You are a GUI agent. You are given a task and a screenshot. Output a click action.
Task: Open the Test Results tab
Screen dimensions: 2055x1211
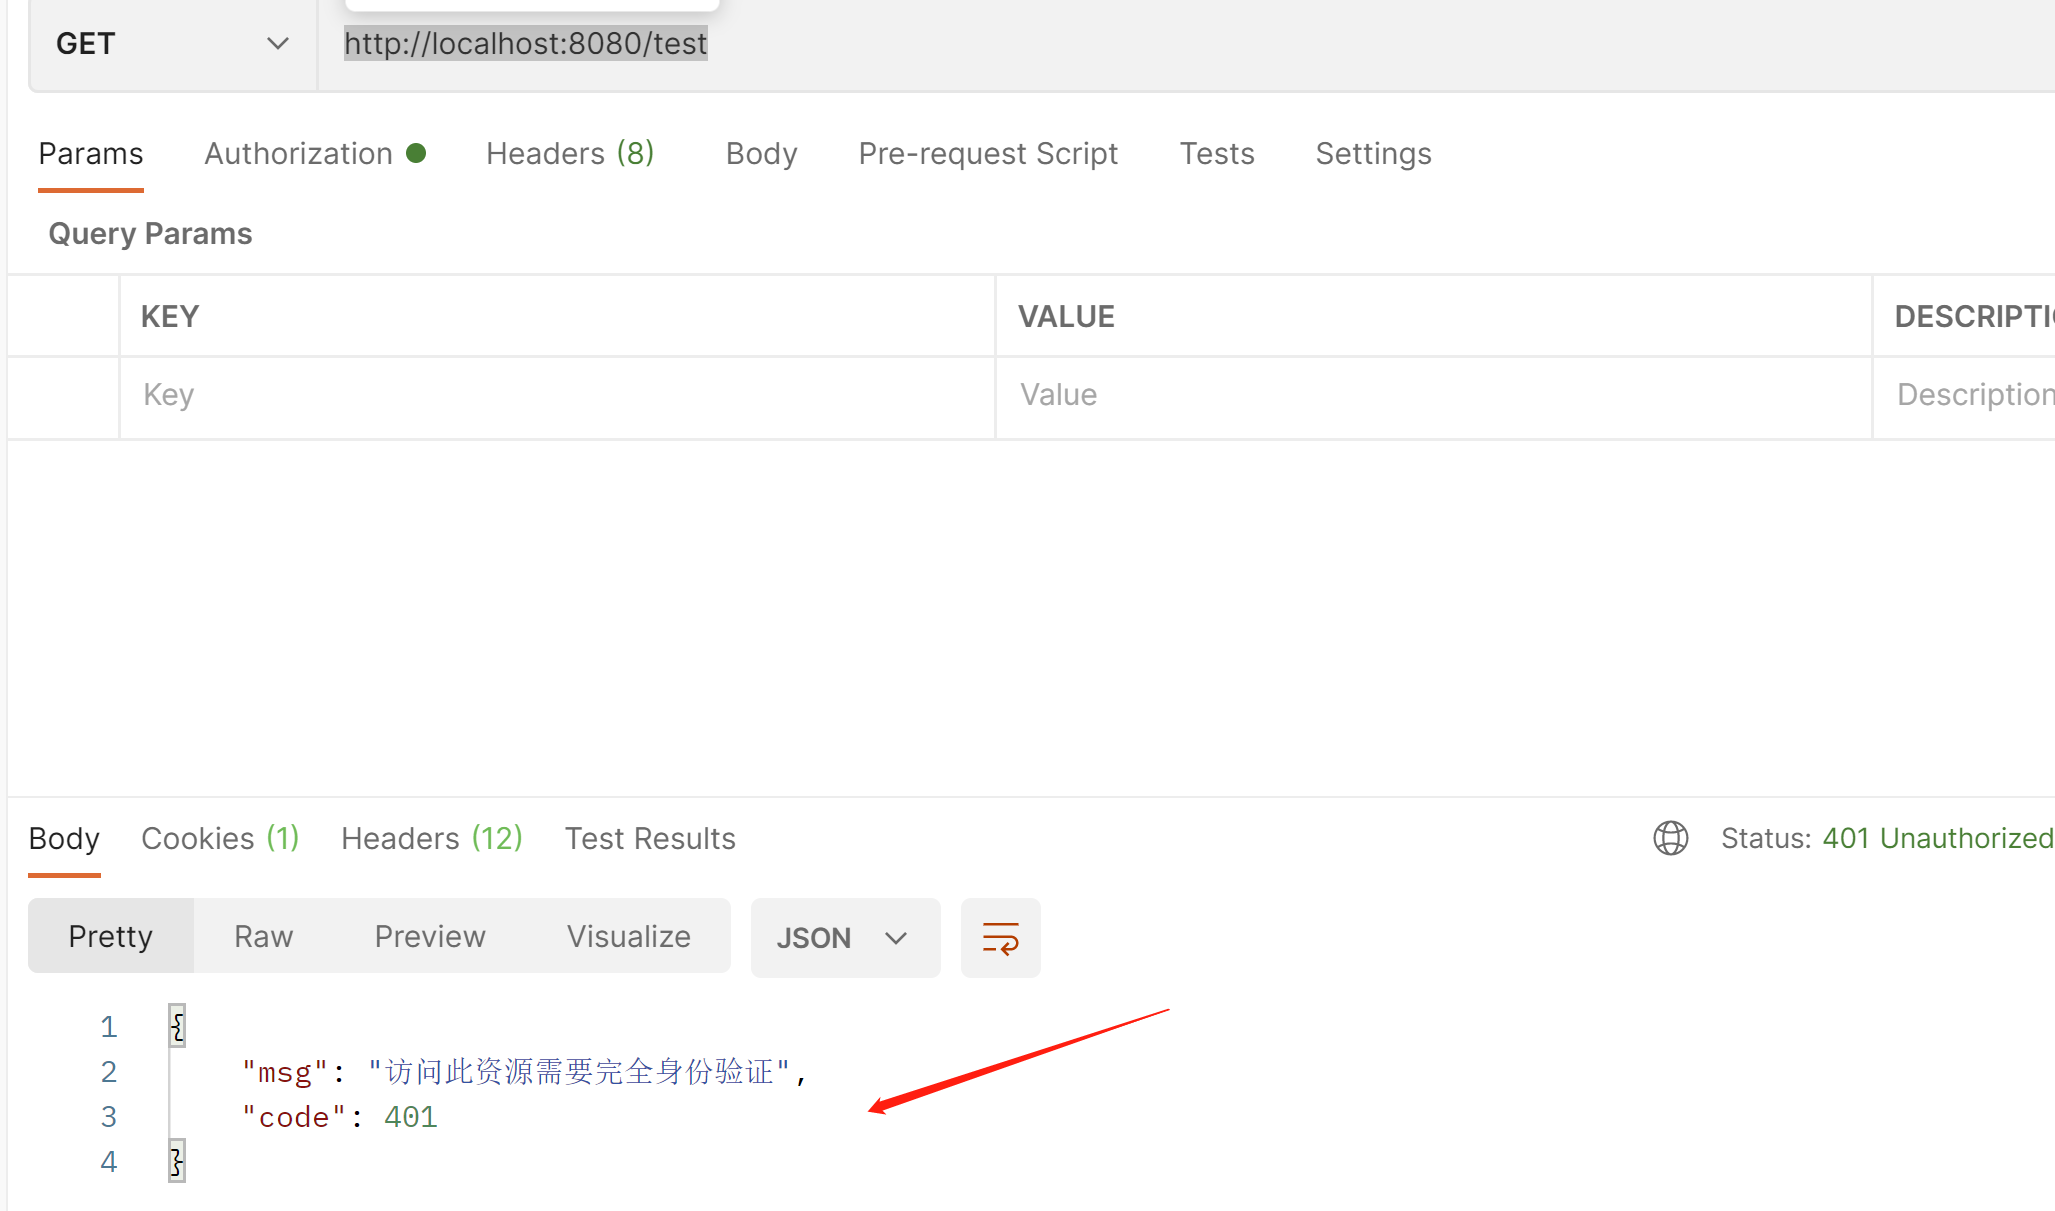[650, 838]
